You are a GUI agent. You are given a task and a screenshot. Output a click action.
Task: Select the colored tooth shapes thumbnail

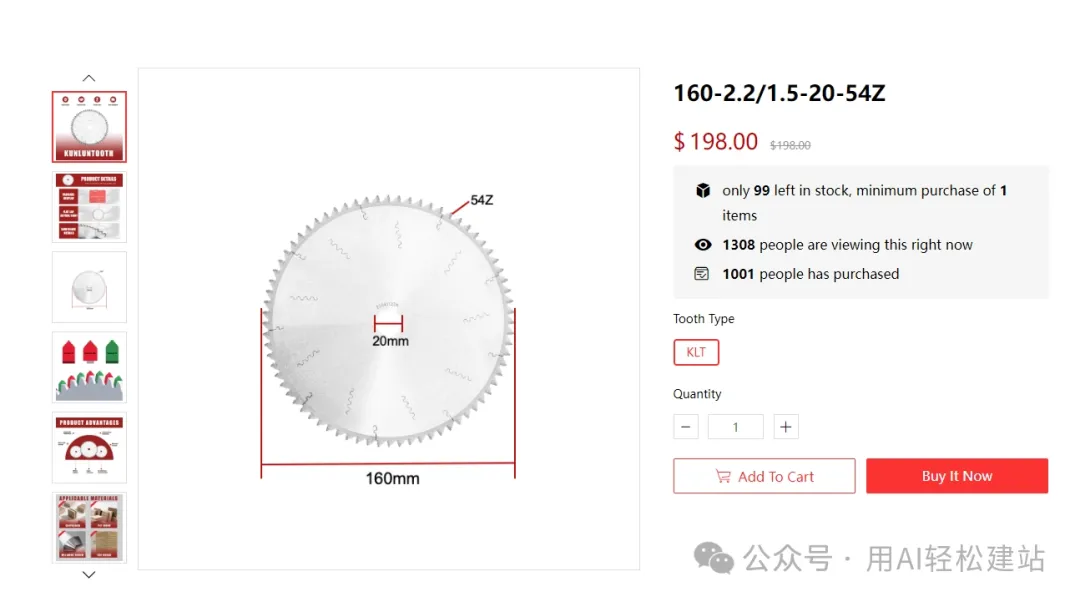tap(89, 367)
